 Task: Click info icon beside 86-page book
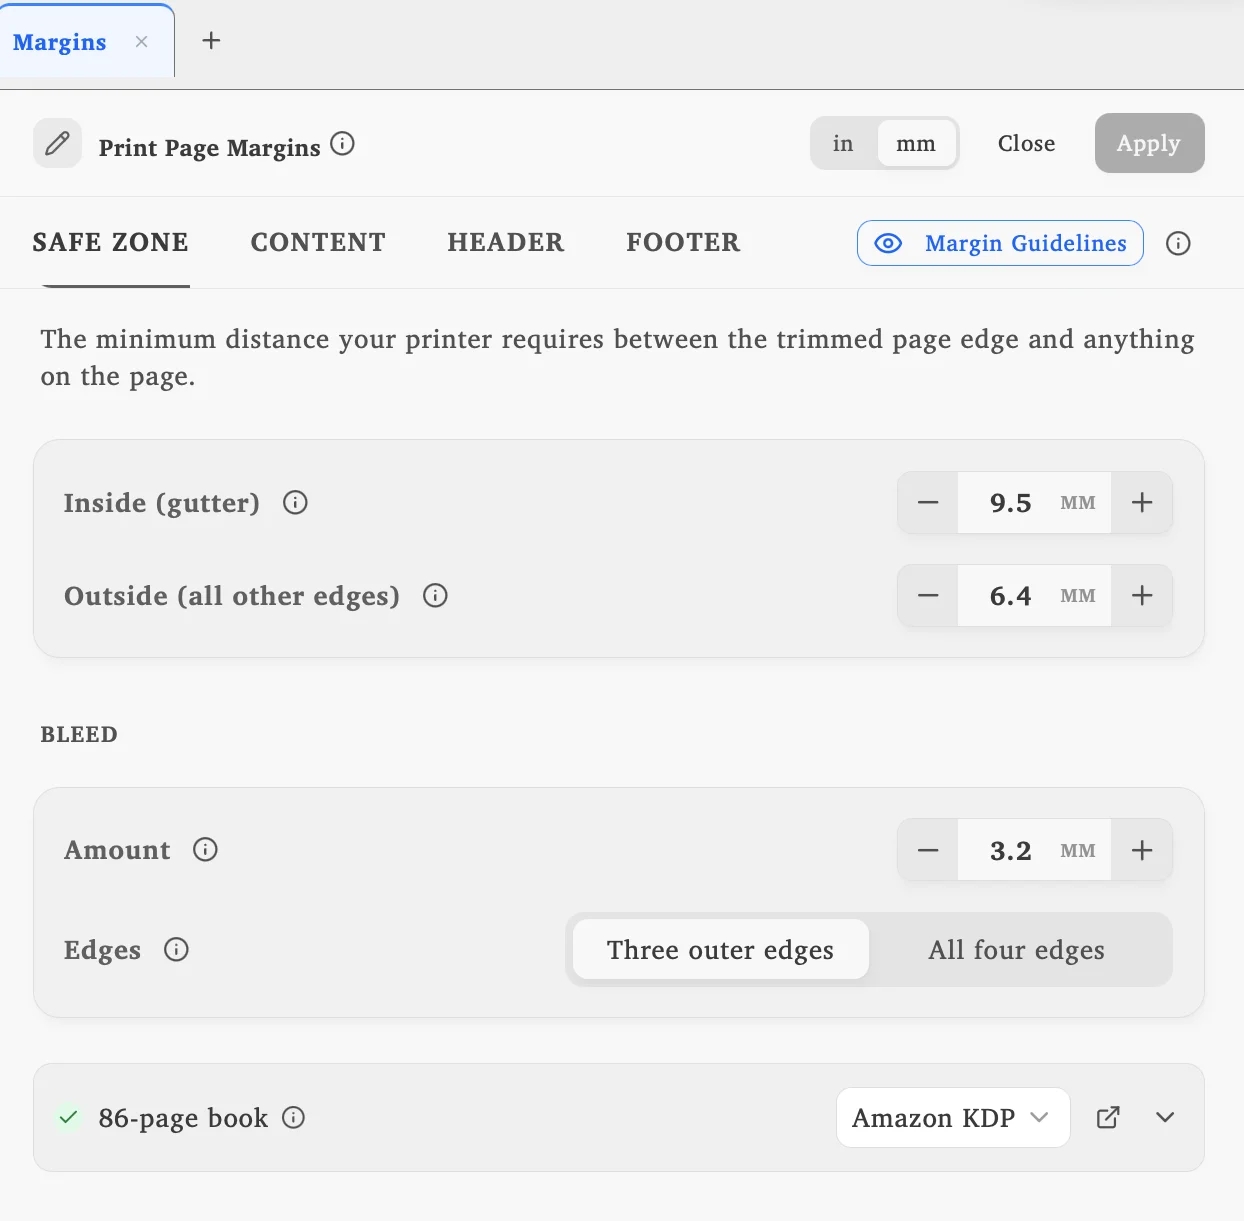(x=293, y=1117)
